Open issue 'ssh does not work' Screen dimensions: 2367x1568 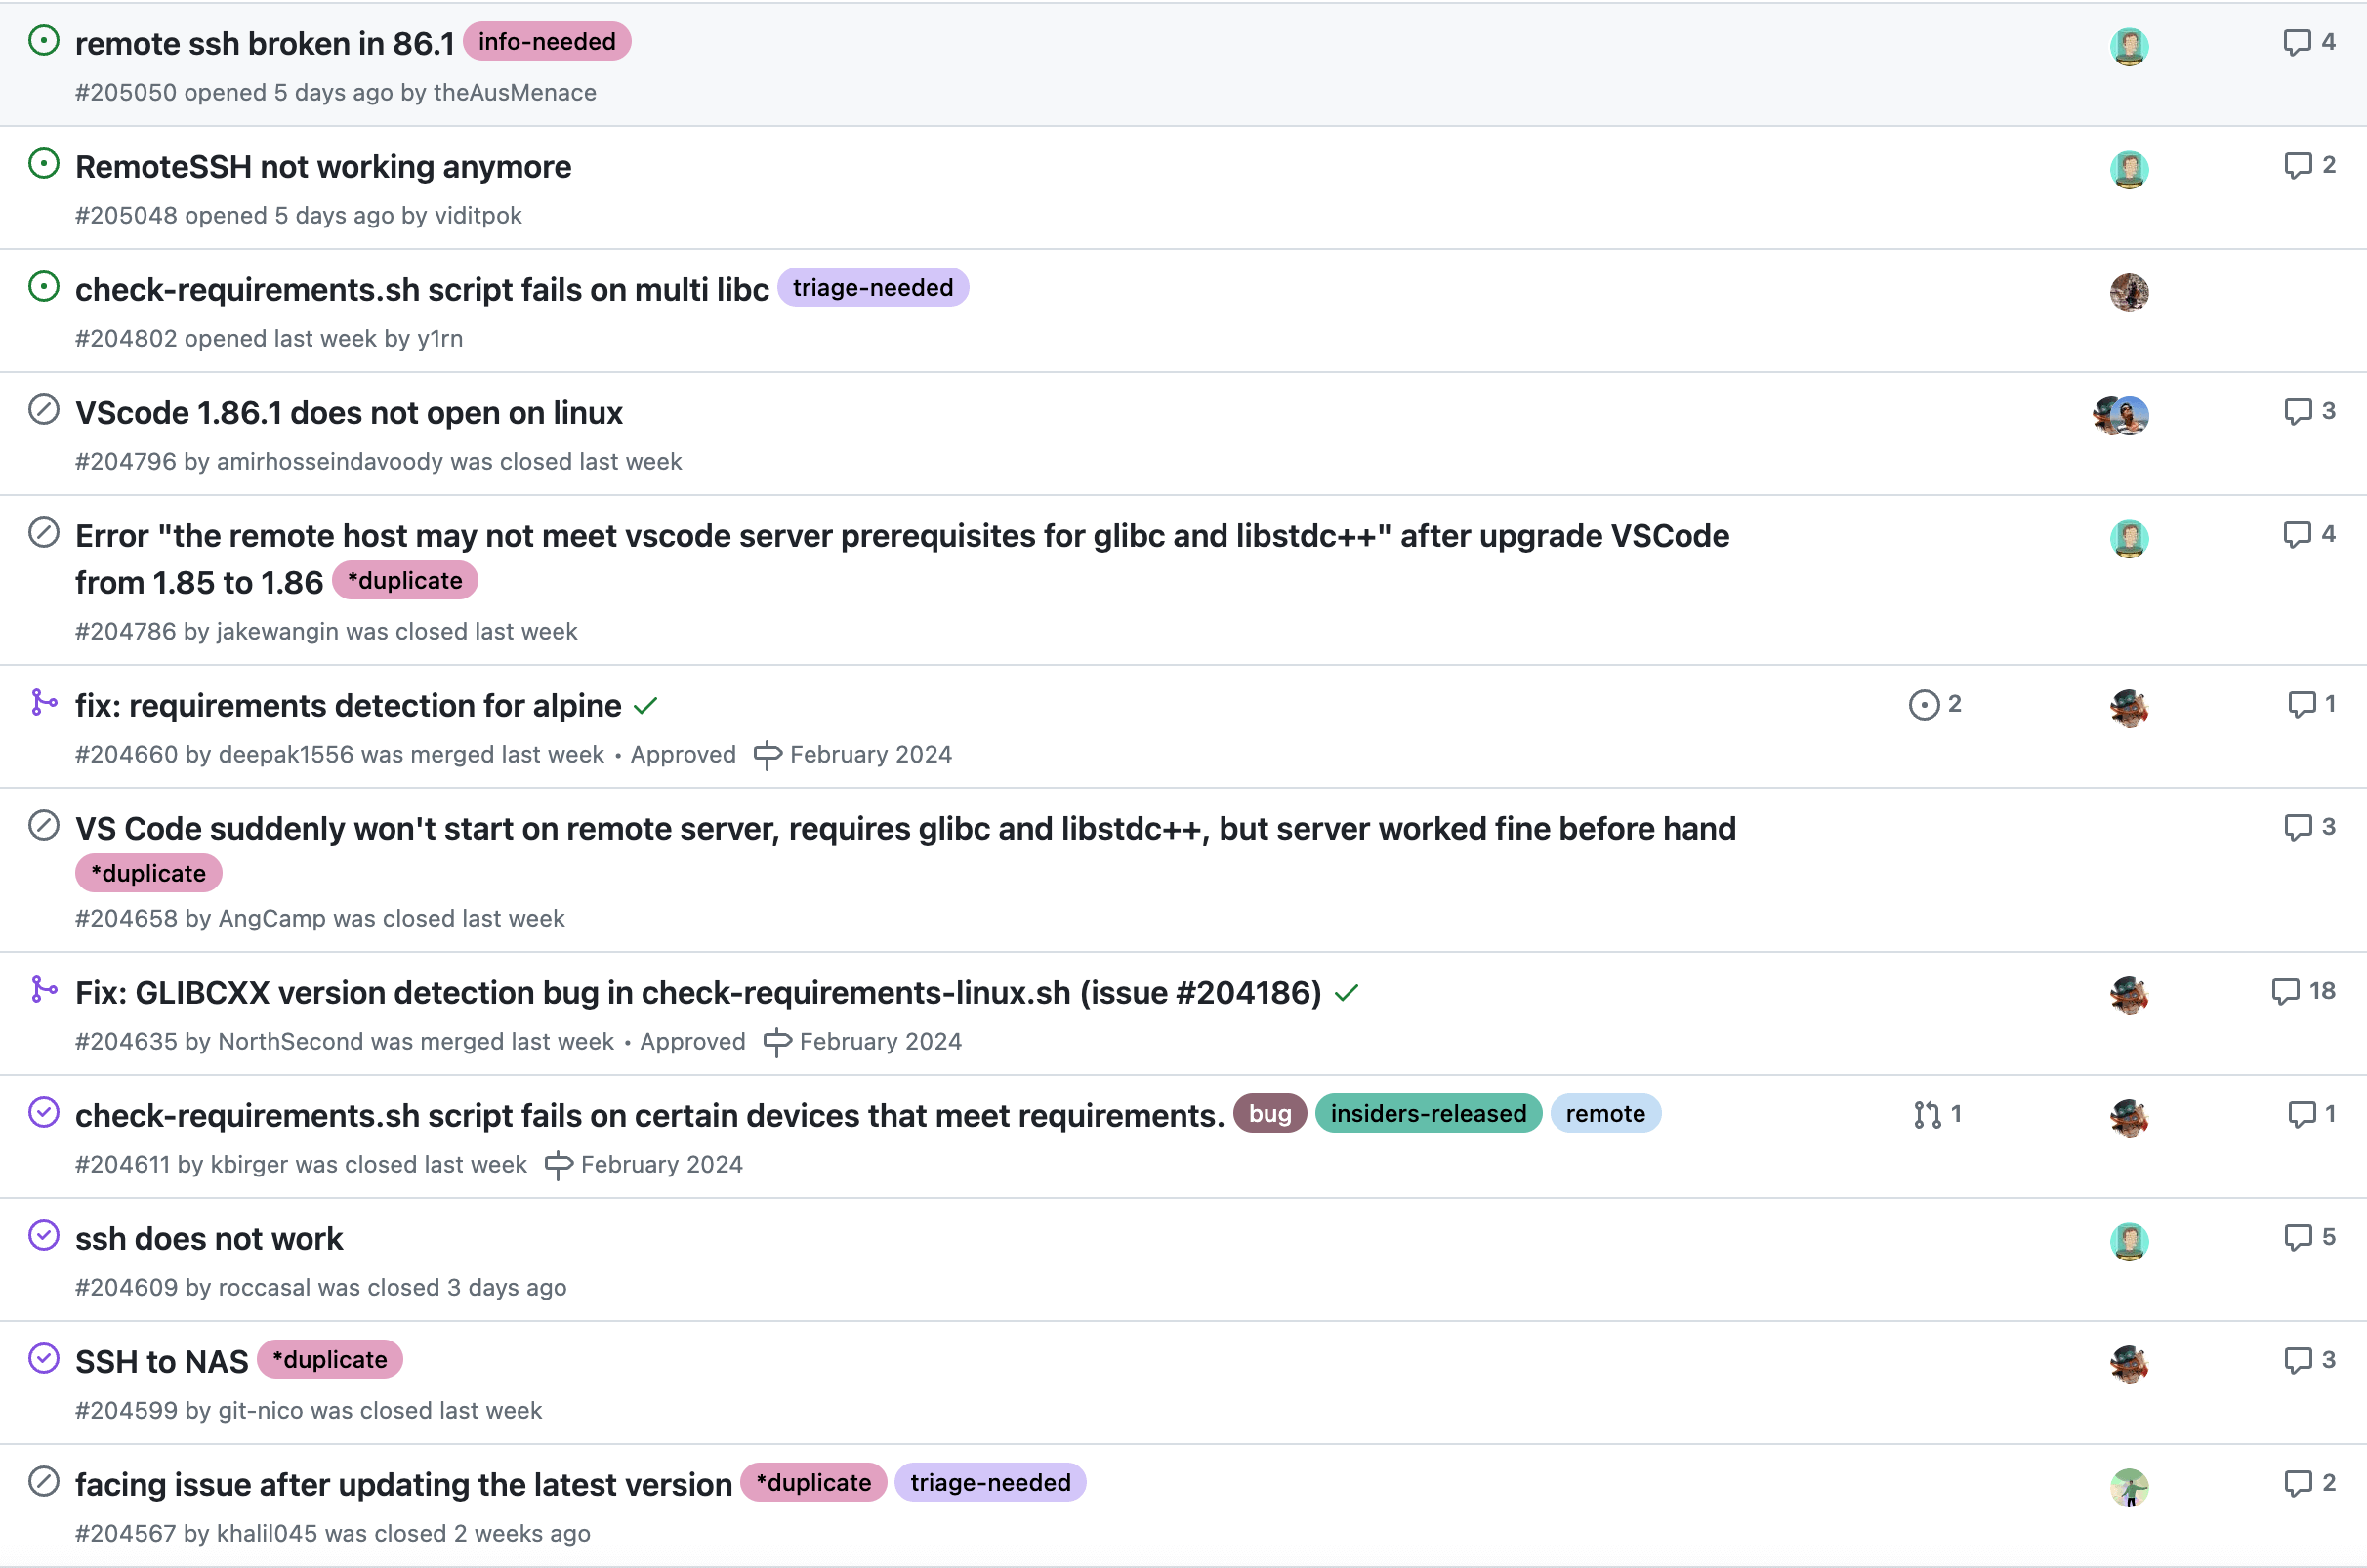[209, 1238]
